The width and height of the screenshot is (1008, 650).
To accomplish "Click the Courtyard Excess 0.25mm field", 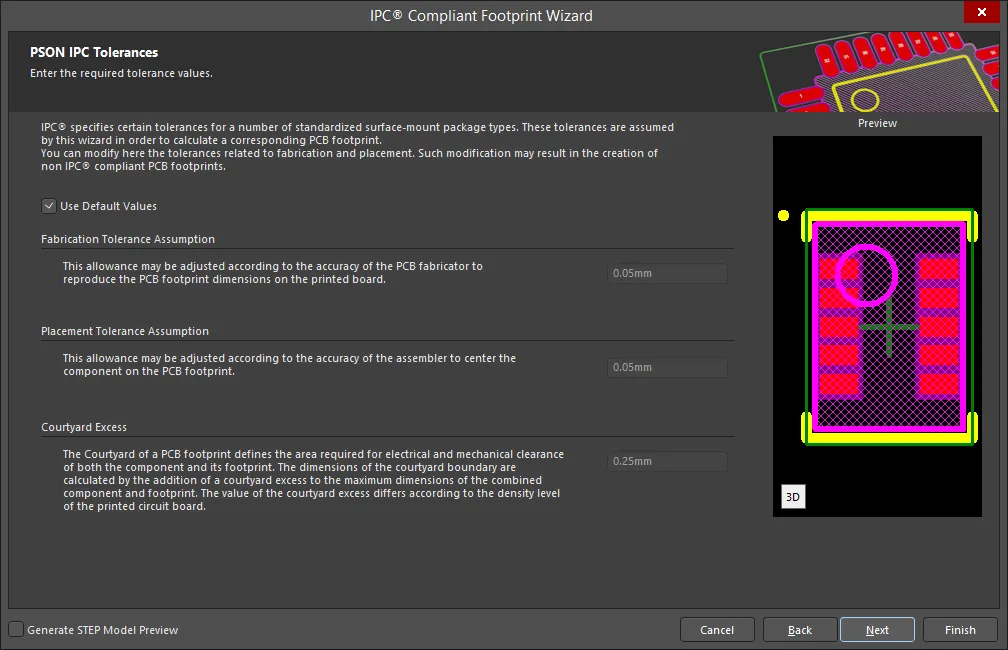I will tap(667, 461).
